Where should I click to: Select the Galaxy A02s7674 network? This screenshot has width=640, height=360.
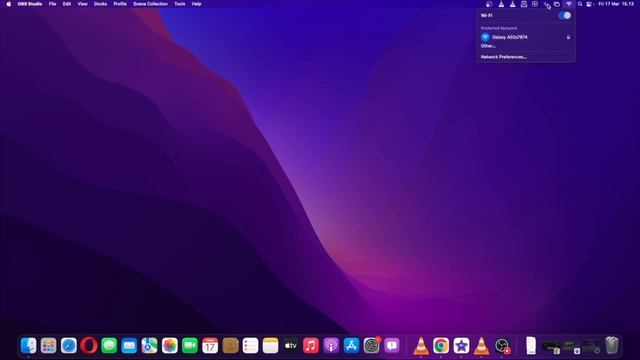[x=526, y=37]
